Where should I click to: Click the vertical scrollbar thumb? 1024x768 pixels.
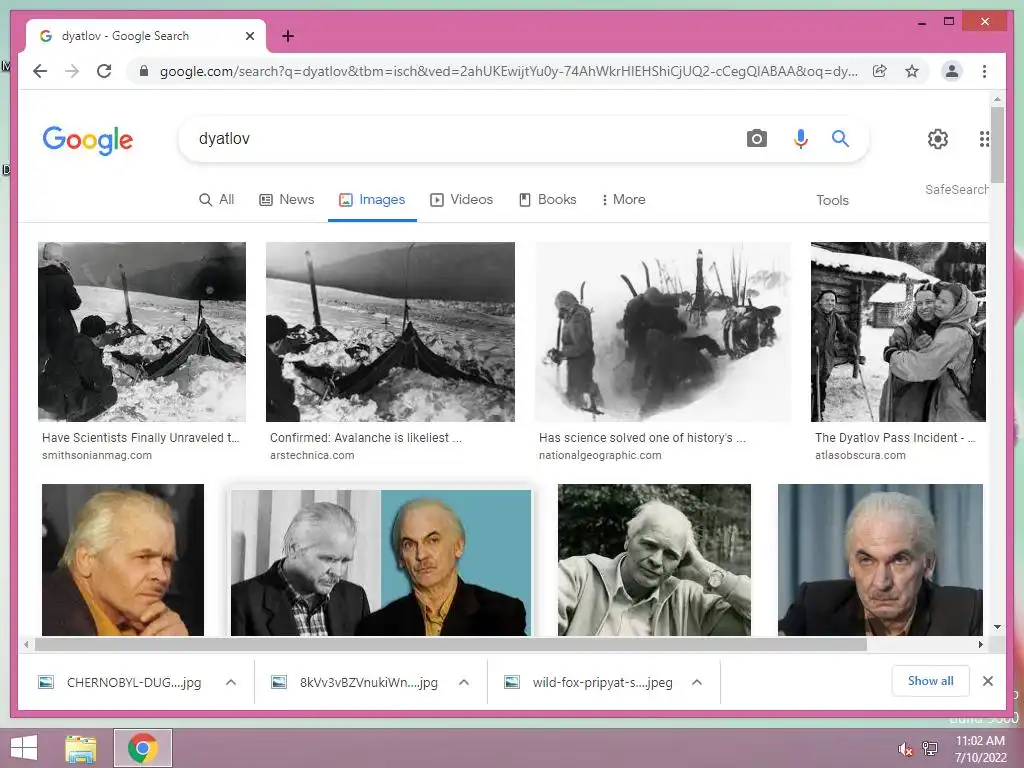click(997, 145)
